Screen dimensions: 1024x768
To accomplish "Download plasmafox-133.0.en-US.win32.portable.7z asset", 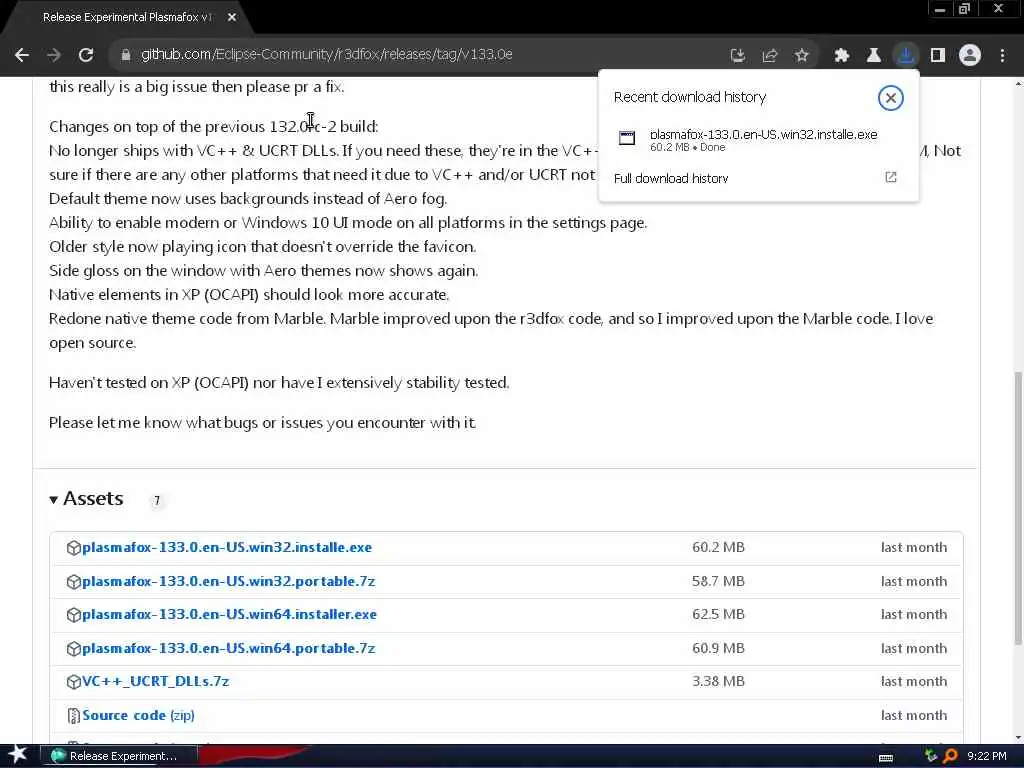I will 229,581.
